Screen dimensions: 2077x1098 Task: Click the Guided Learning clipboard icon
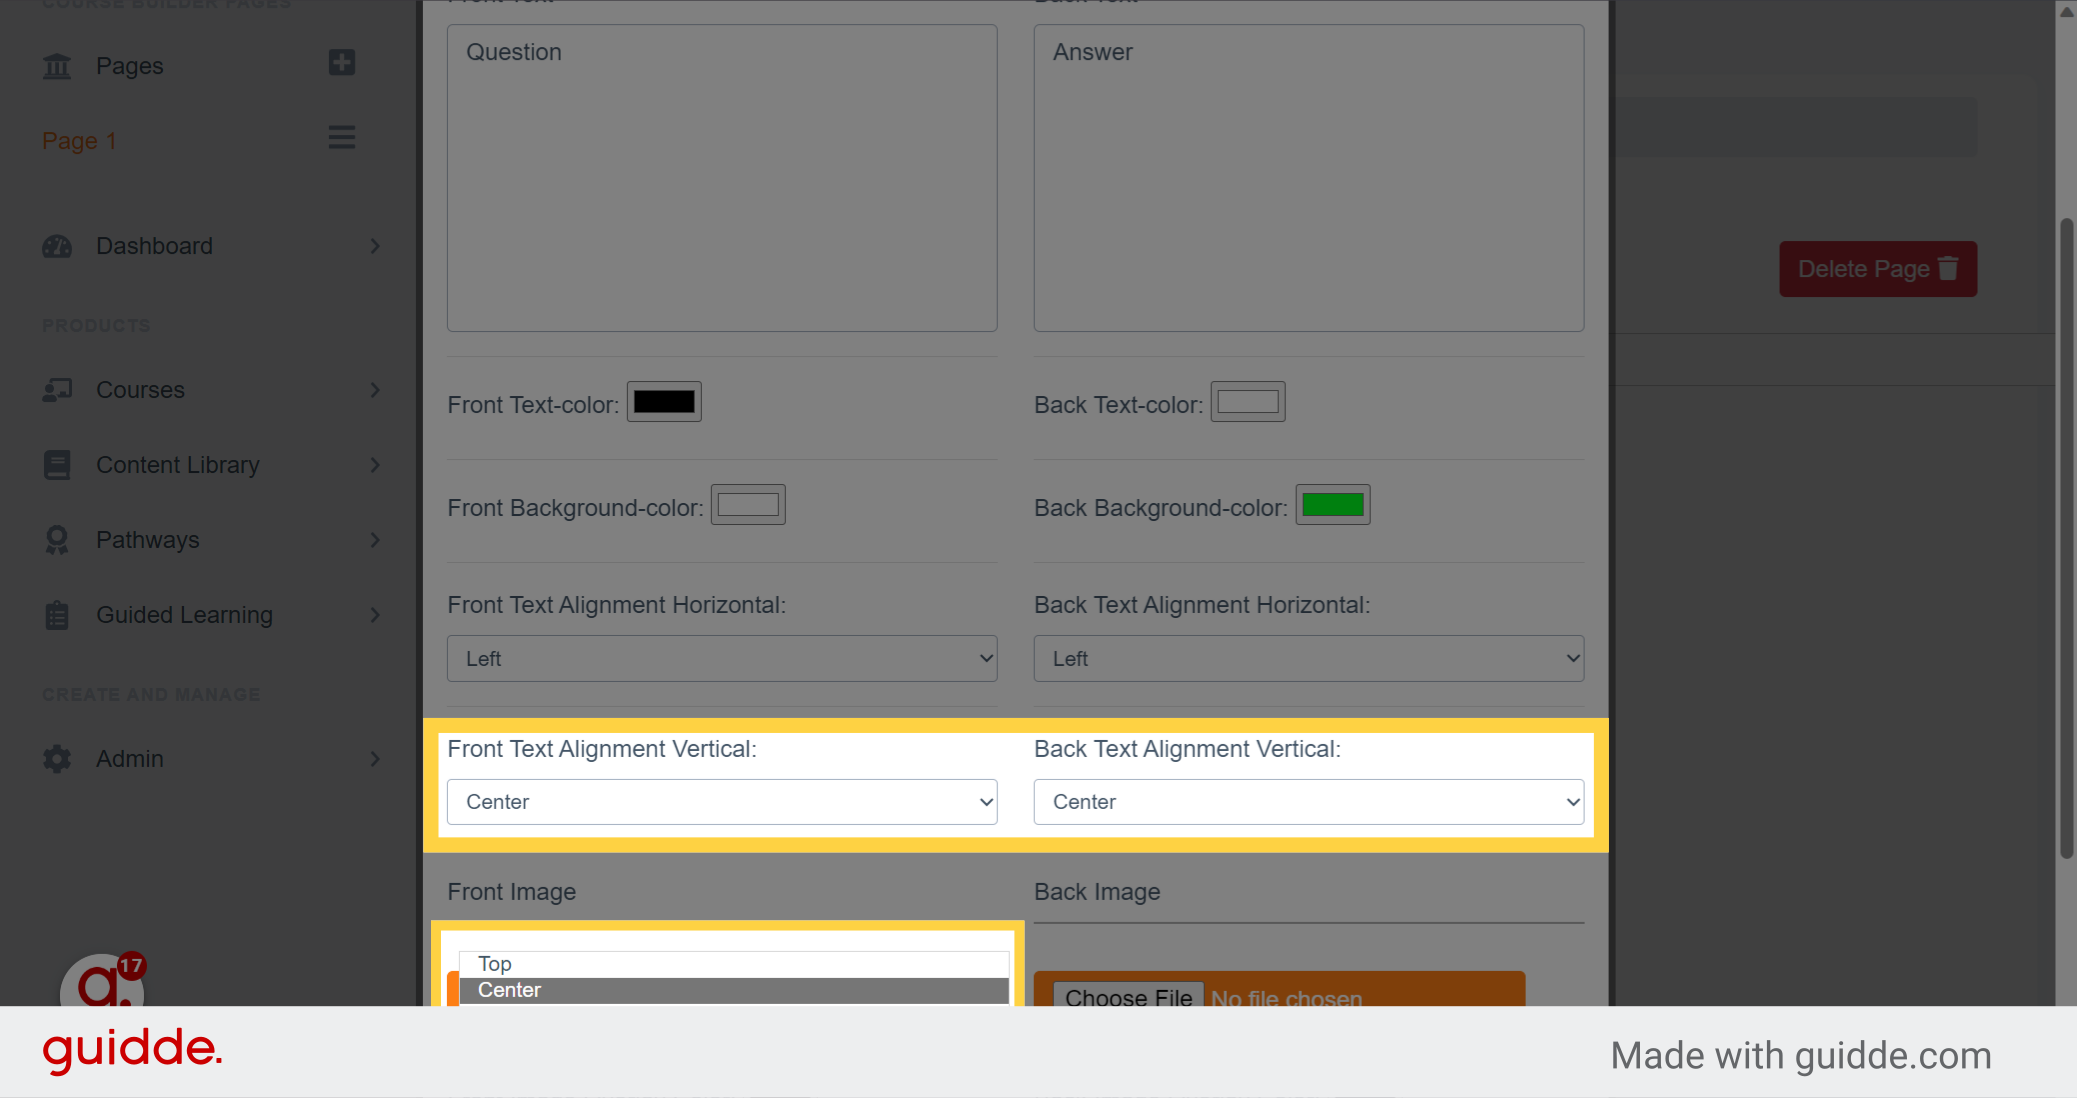[57, 615]
